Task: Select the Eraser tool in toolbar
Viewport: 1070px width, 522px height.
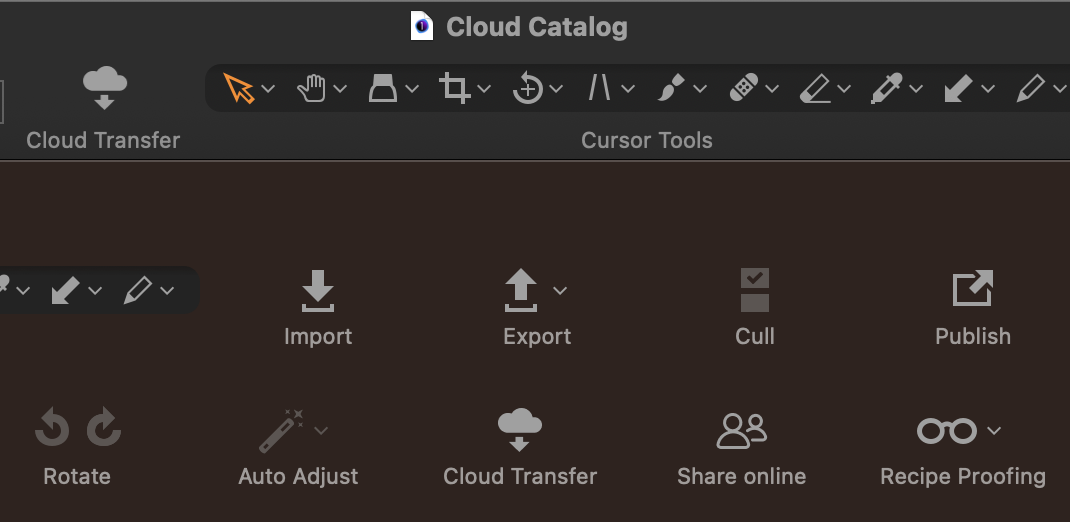Action: point(815,89)
